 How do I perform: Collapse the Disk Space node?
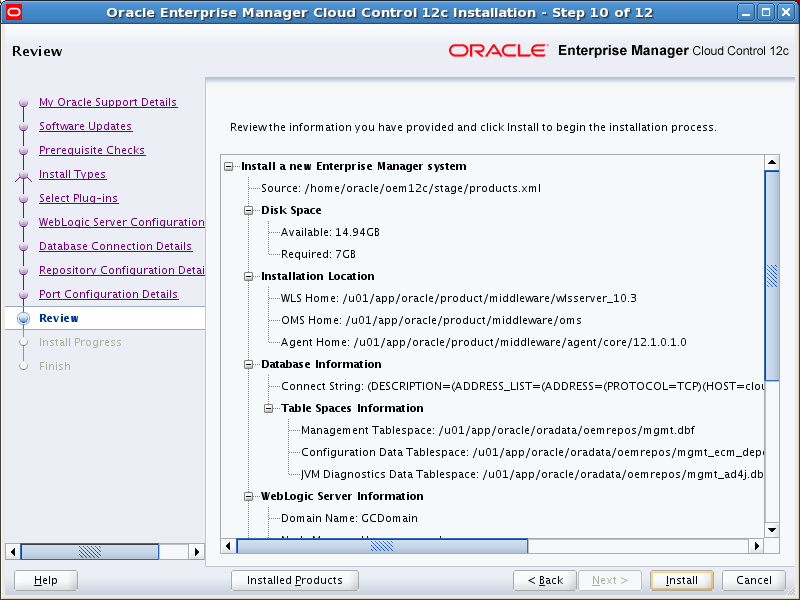pos(248,210)
